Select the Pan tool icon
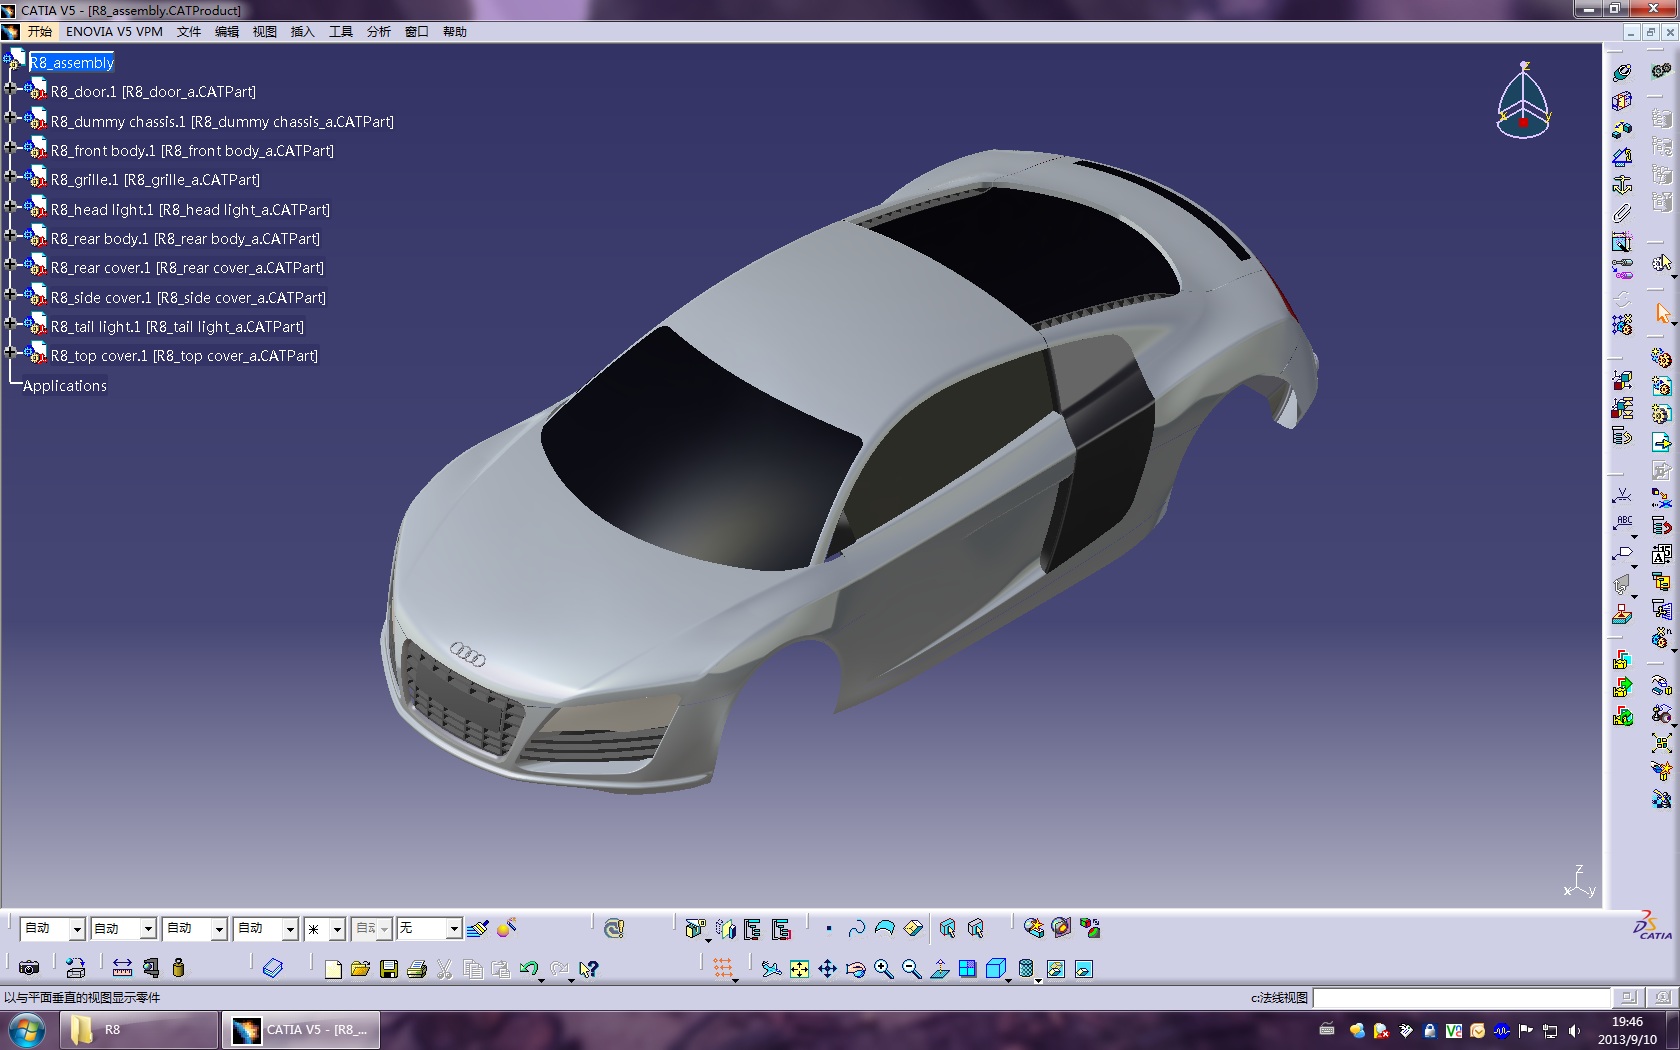This screenshot has height=1050, width=1680. click(x=827, y=969)
